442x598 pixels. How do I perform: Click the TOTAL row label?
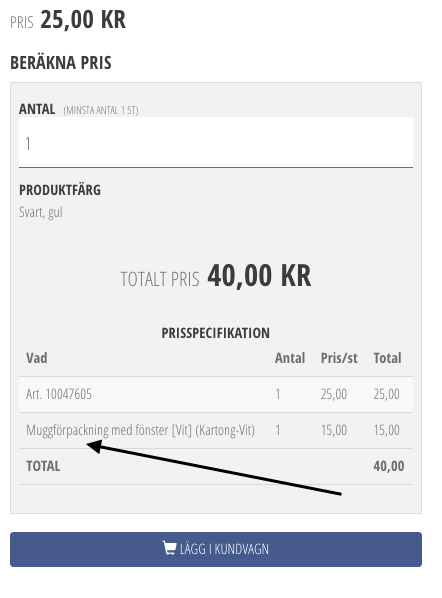tap(43, 466)
